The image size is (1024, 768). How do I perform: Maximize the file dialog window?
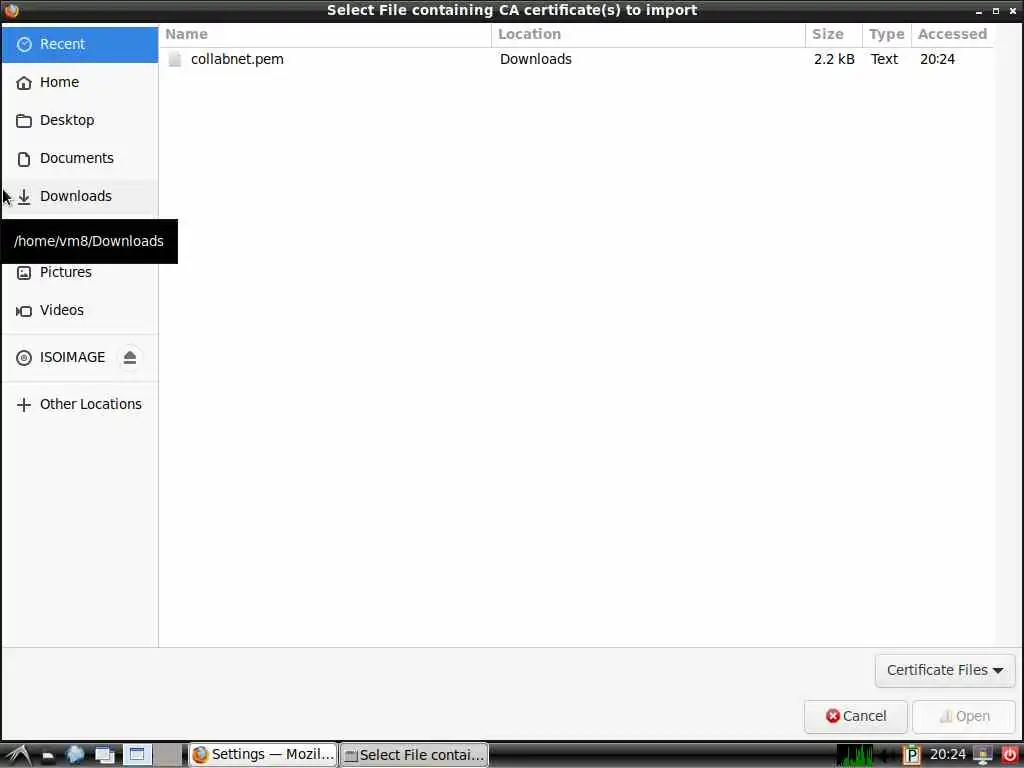pos(996,11)
